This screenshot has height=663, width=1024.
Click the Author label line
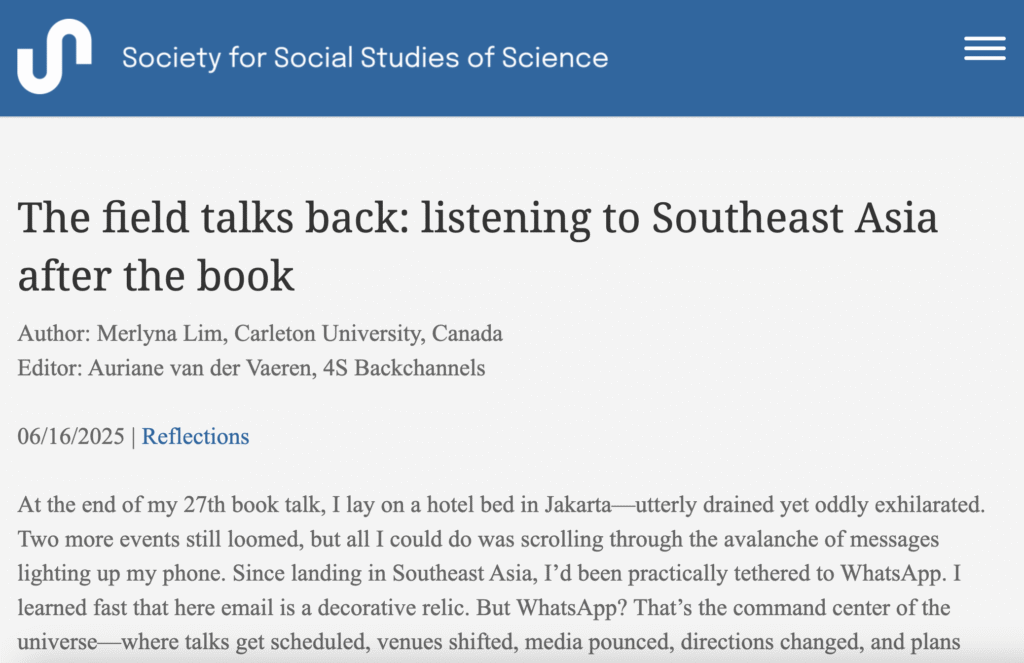pos(51,334)
